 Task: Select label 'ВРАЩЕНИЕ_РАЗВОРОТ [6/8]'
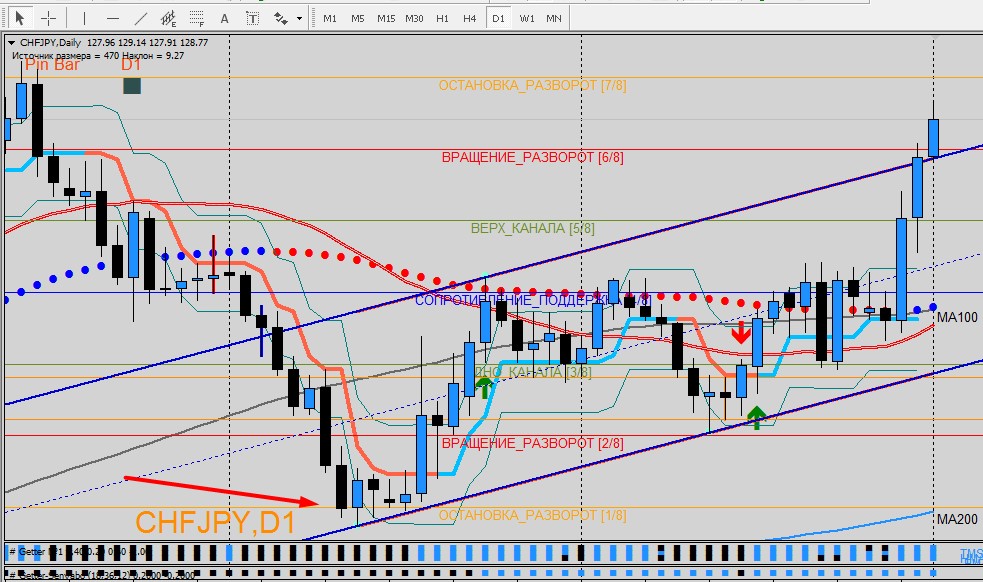[x=532, y=157]
